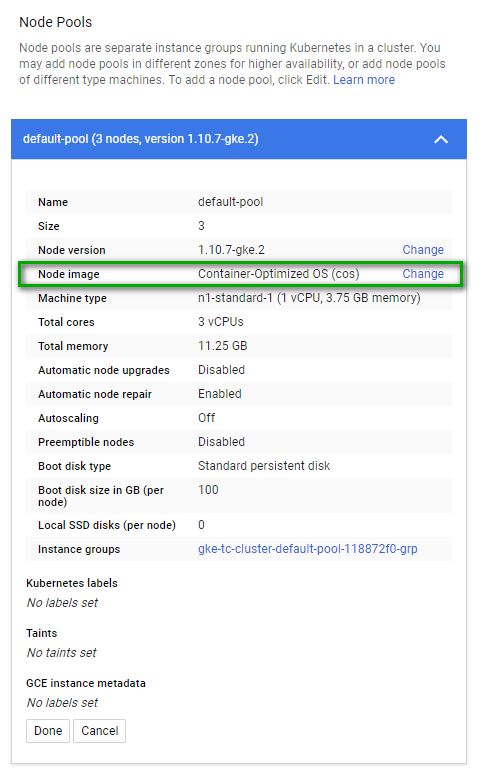This screenshot has height=772, width=495.
Task: Click the Taints section heading
Action: [x=41, y=633]
